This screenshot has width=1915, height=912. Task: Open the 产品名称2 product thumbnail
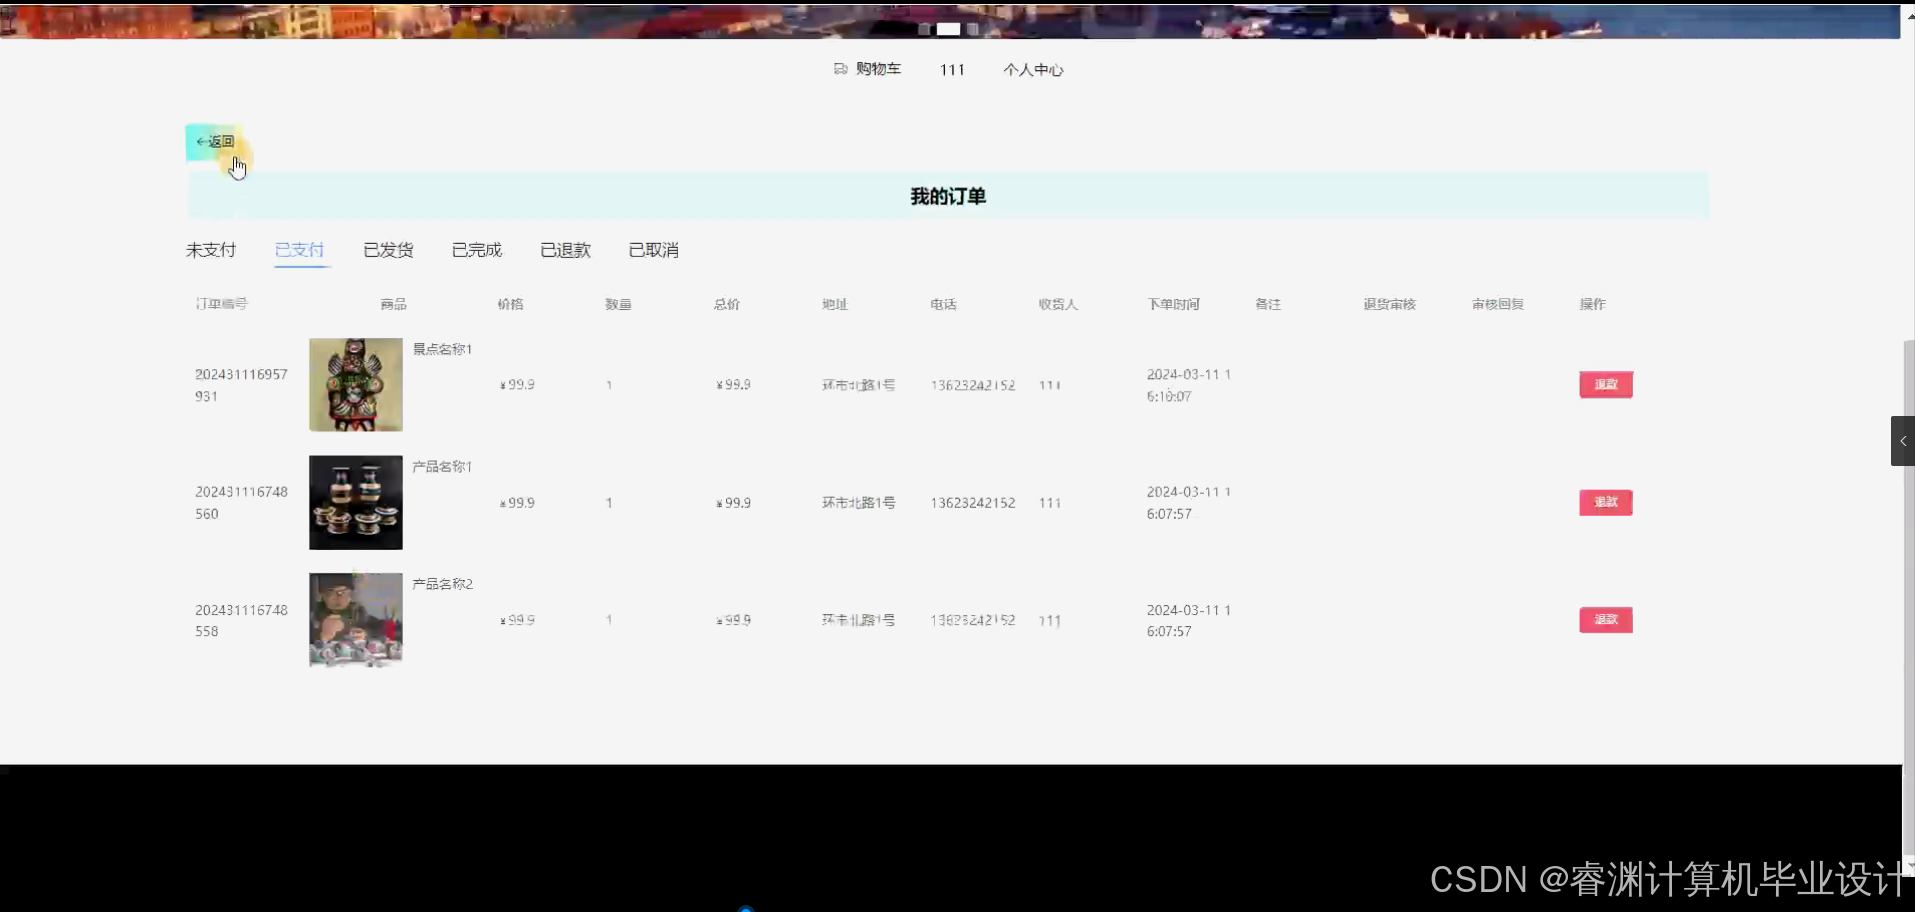pyautogui.click(x=355, y=619)
